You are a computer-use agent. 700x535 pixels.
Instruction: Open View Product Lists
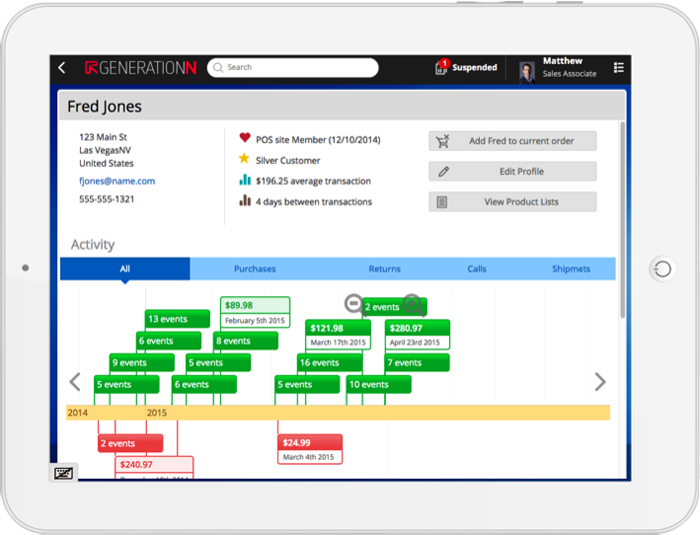coord(512,202)
